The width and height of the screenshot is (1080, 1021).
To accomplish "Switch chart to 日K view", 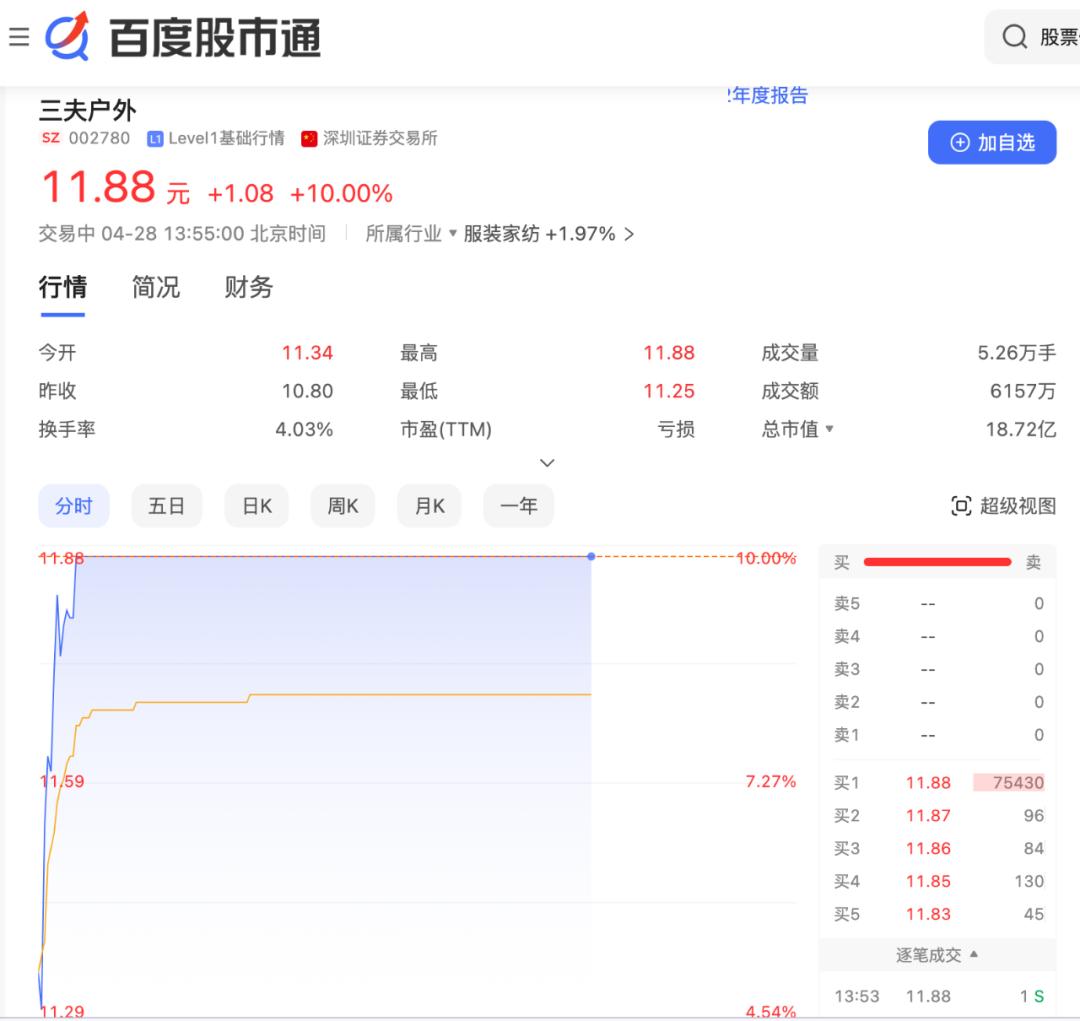I will [256, 506].
